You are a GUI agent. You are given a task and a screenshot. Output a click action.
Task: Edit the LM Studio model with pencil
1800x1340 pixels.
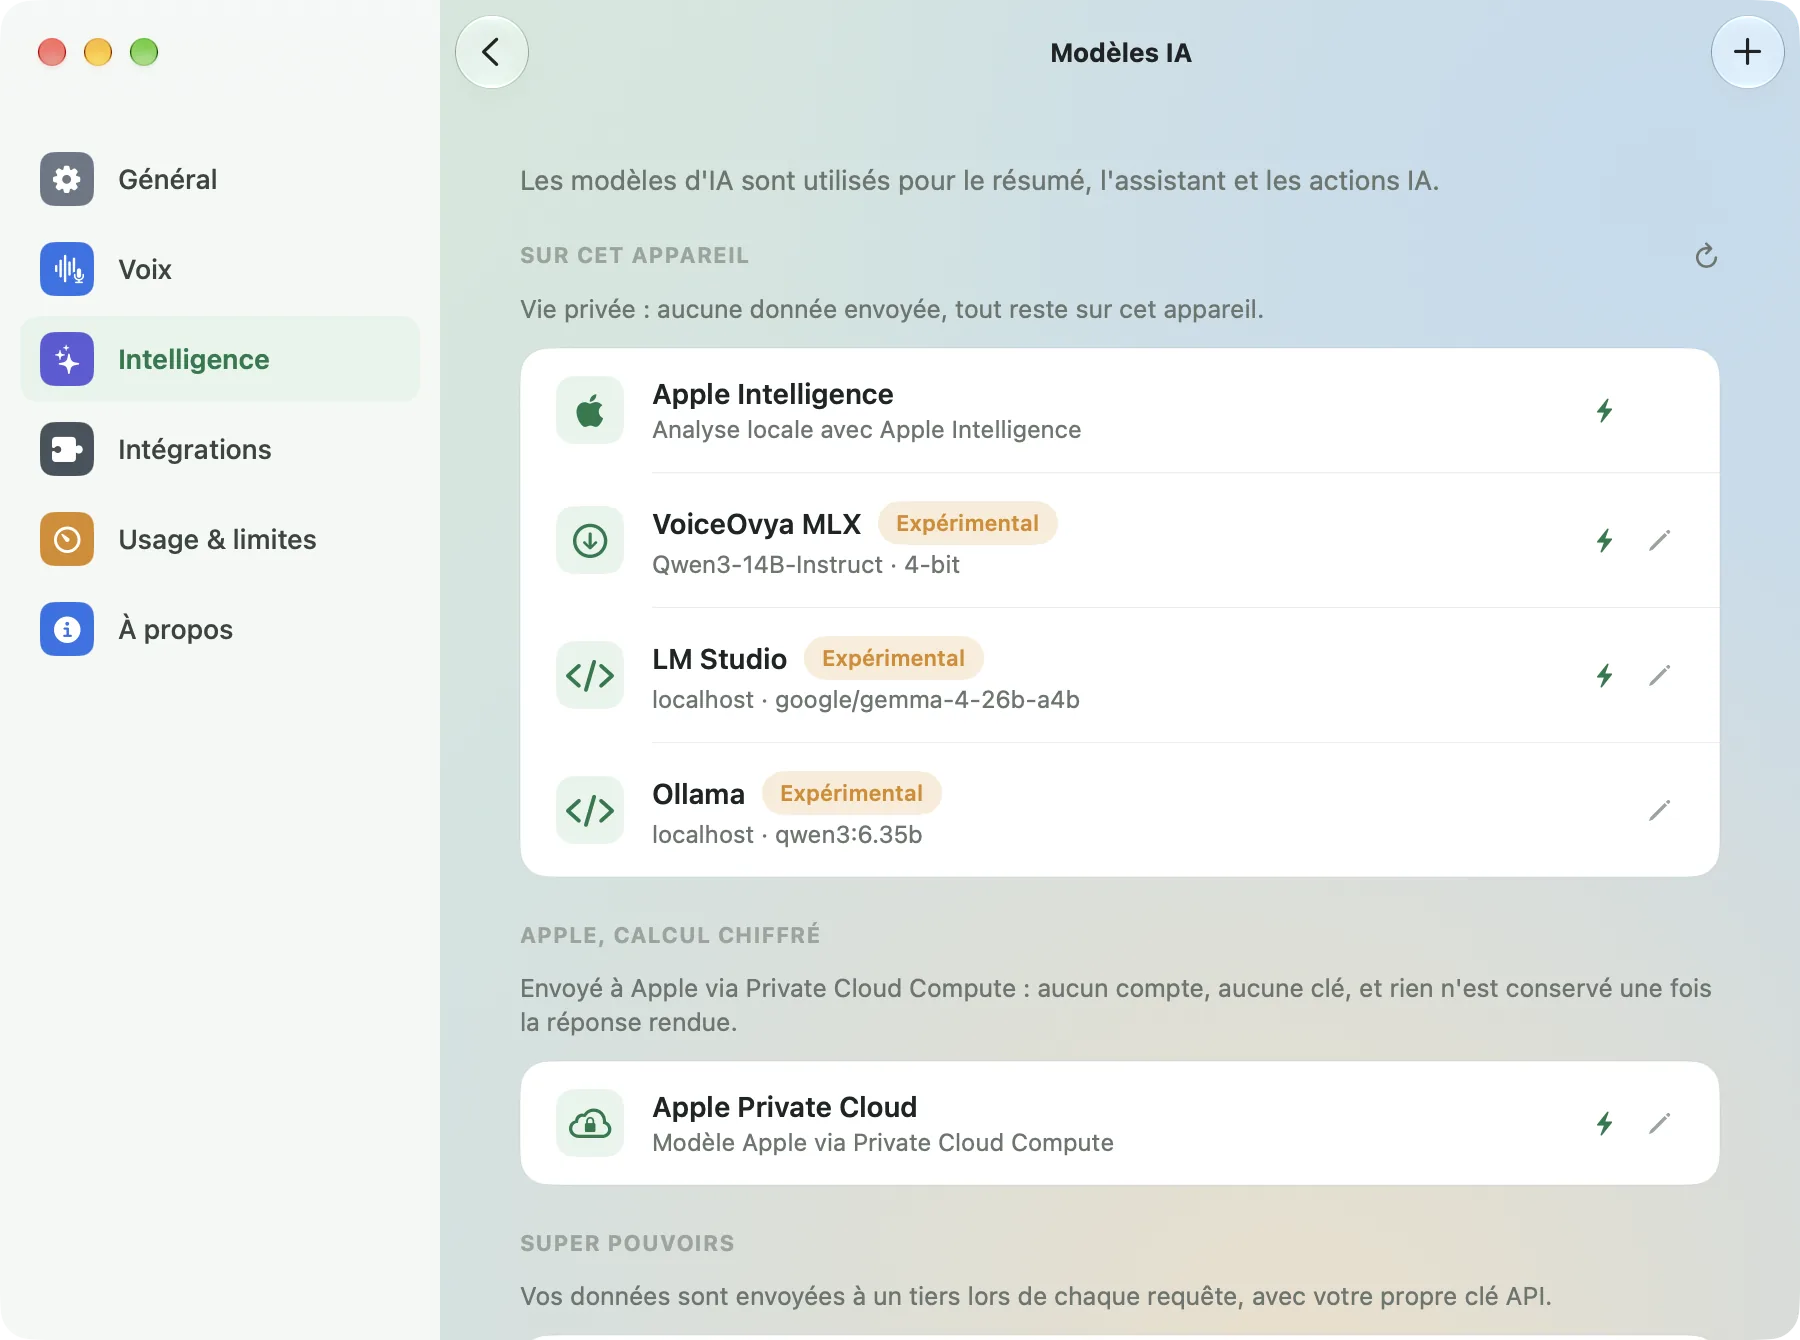pyautogui.click(x=1659, y=675)
